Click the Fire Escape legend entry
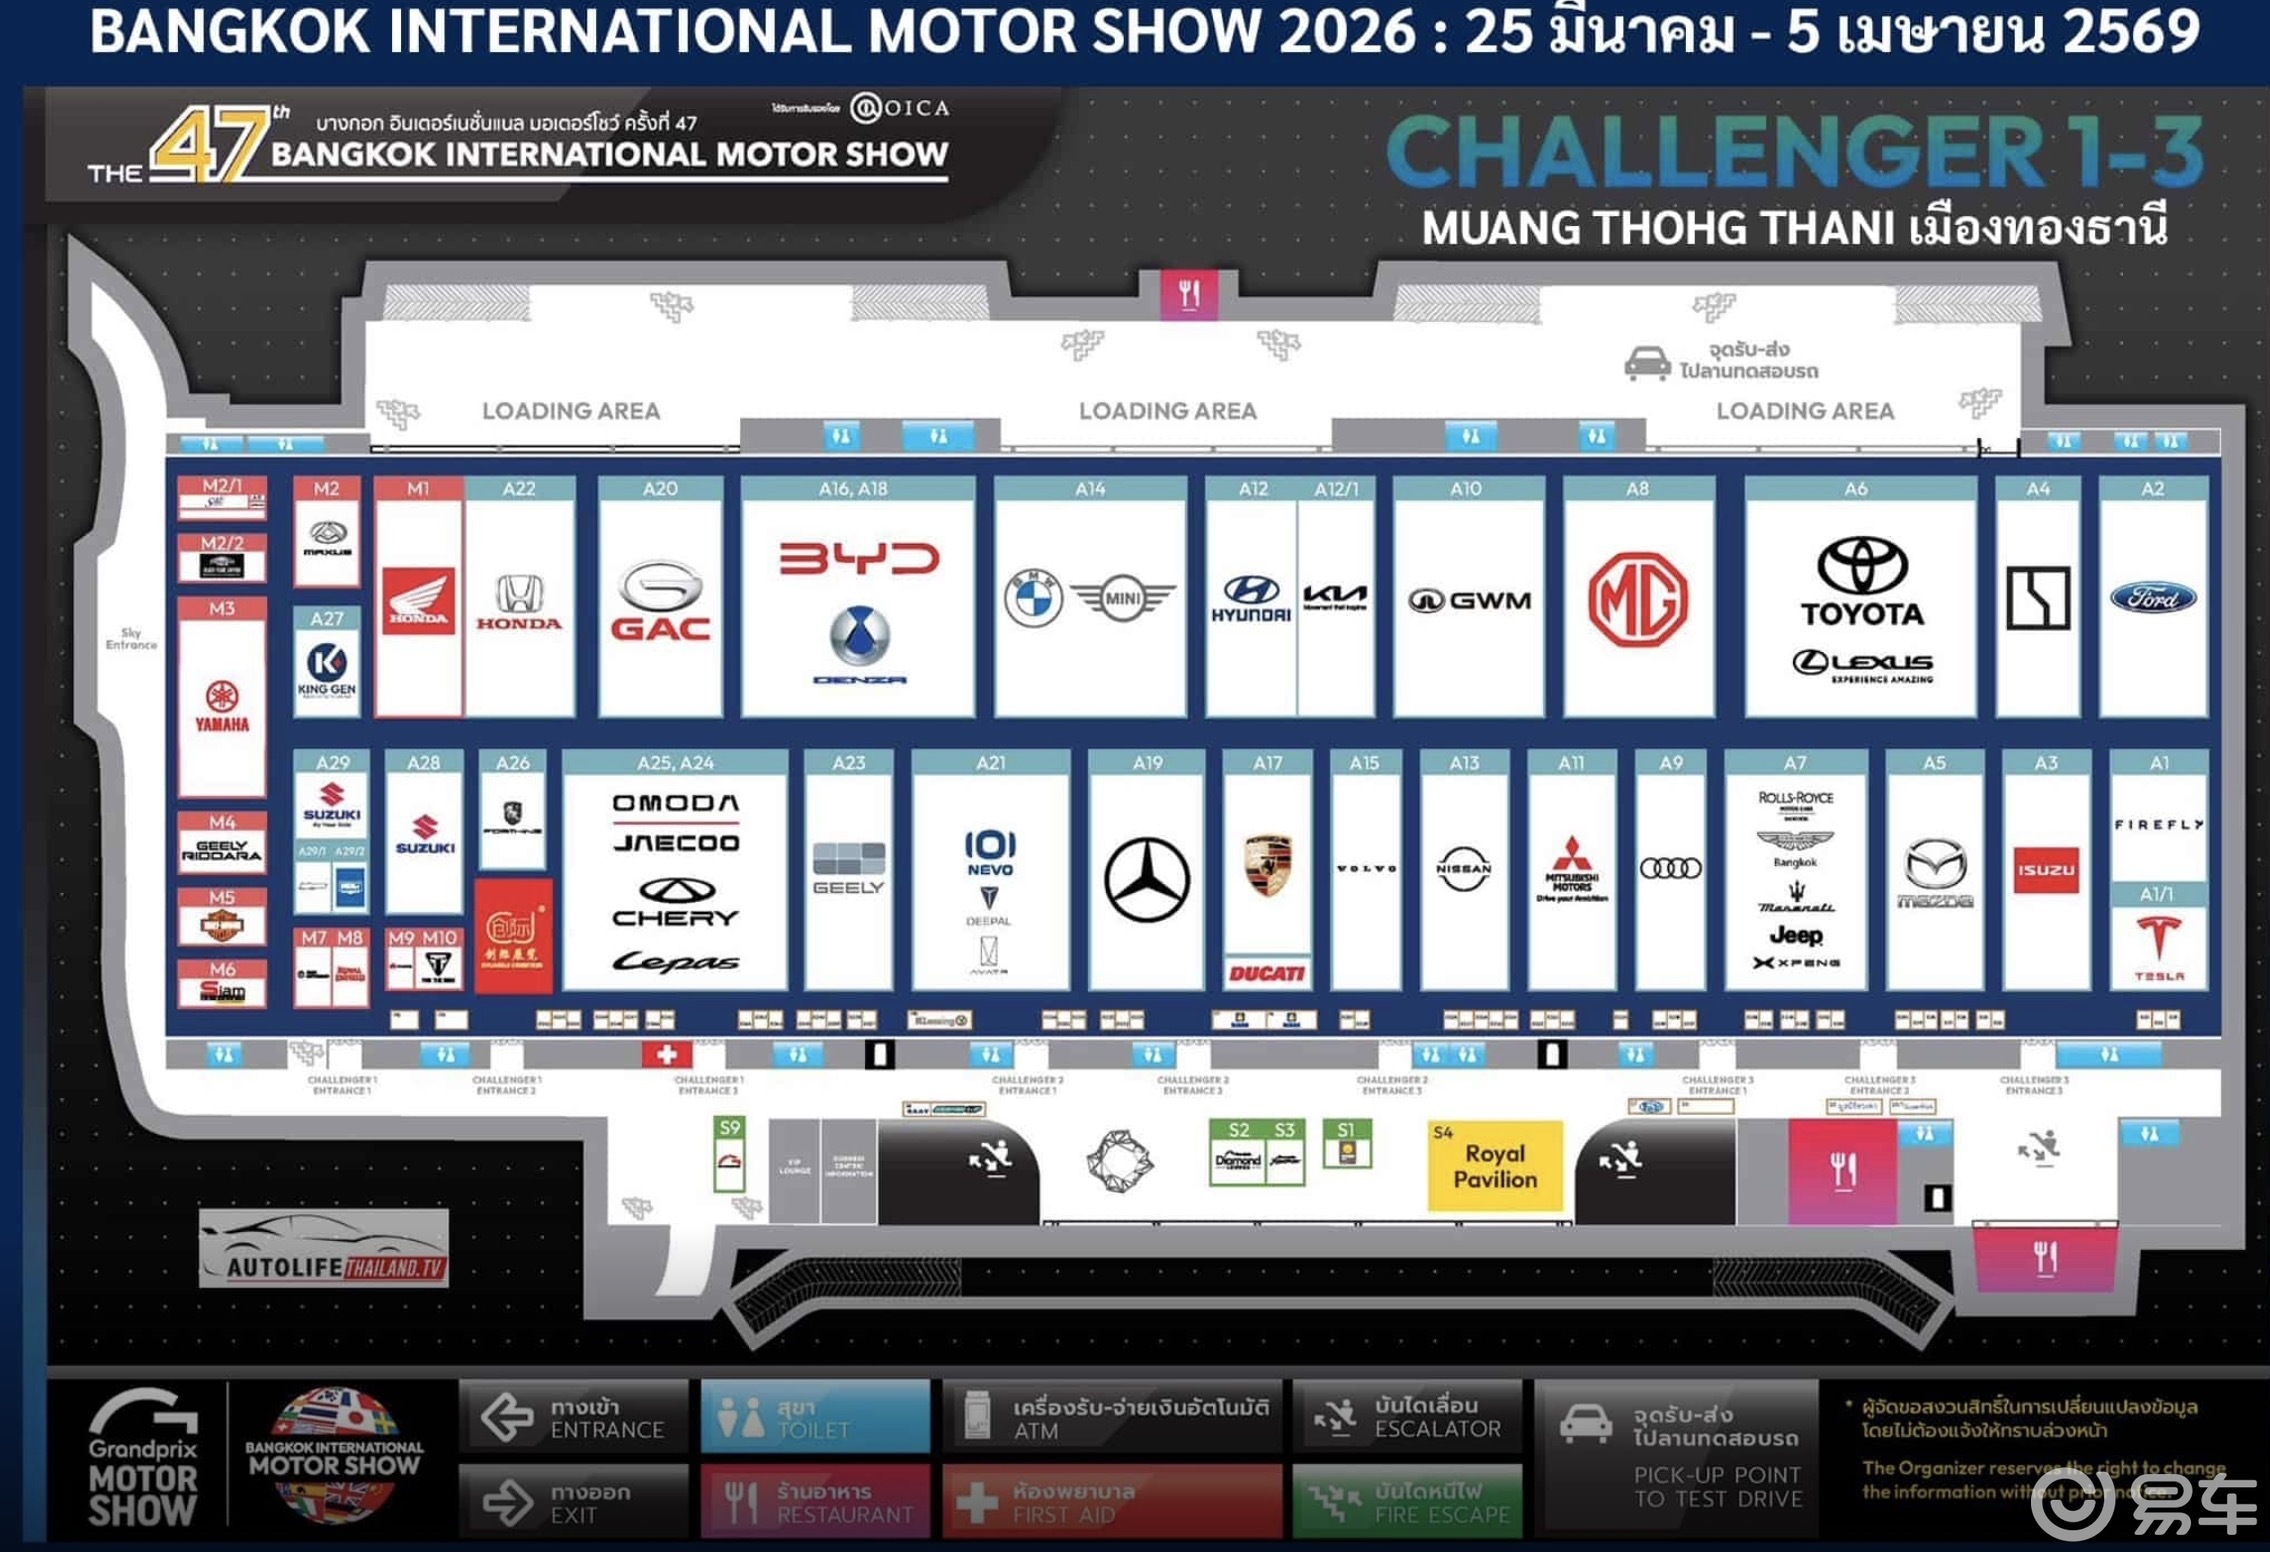Screen dimensions: 2270x1552 point(1406,1502)
